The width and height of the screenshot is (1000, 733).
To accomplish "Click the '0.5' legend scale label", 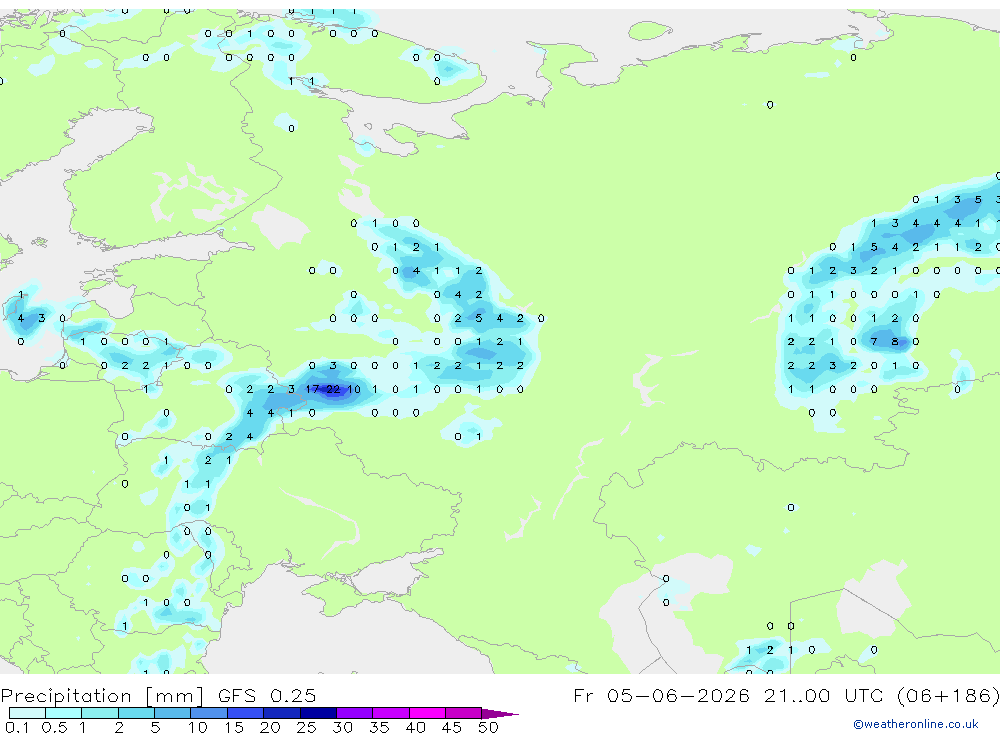I will [54, 727].
